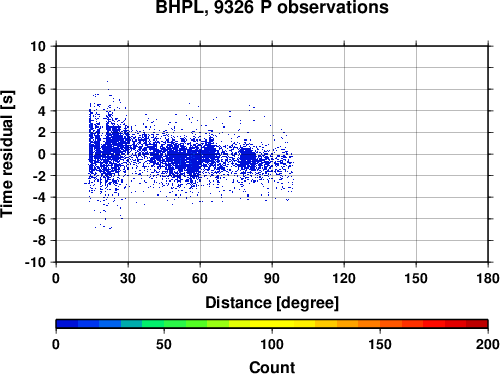500x374 pixels.
Task: Click the "Distance [degree]" axis label
Action: [x=272, y=303]
